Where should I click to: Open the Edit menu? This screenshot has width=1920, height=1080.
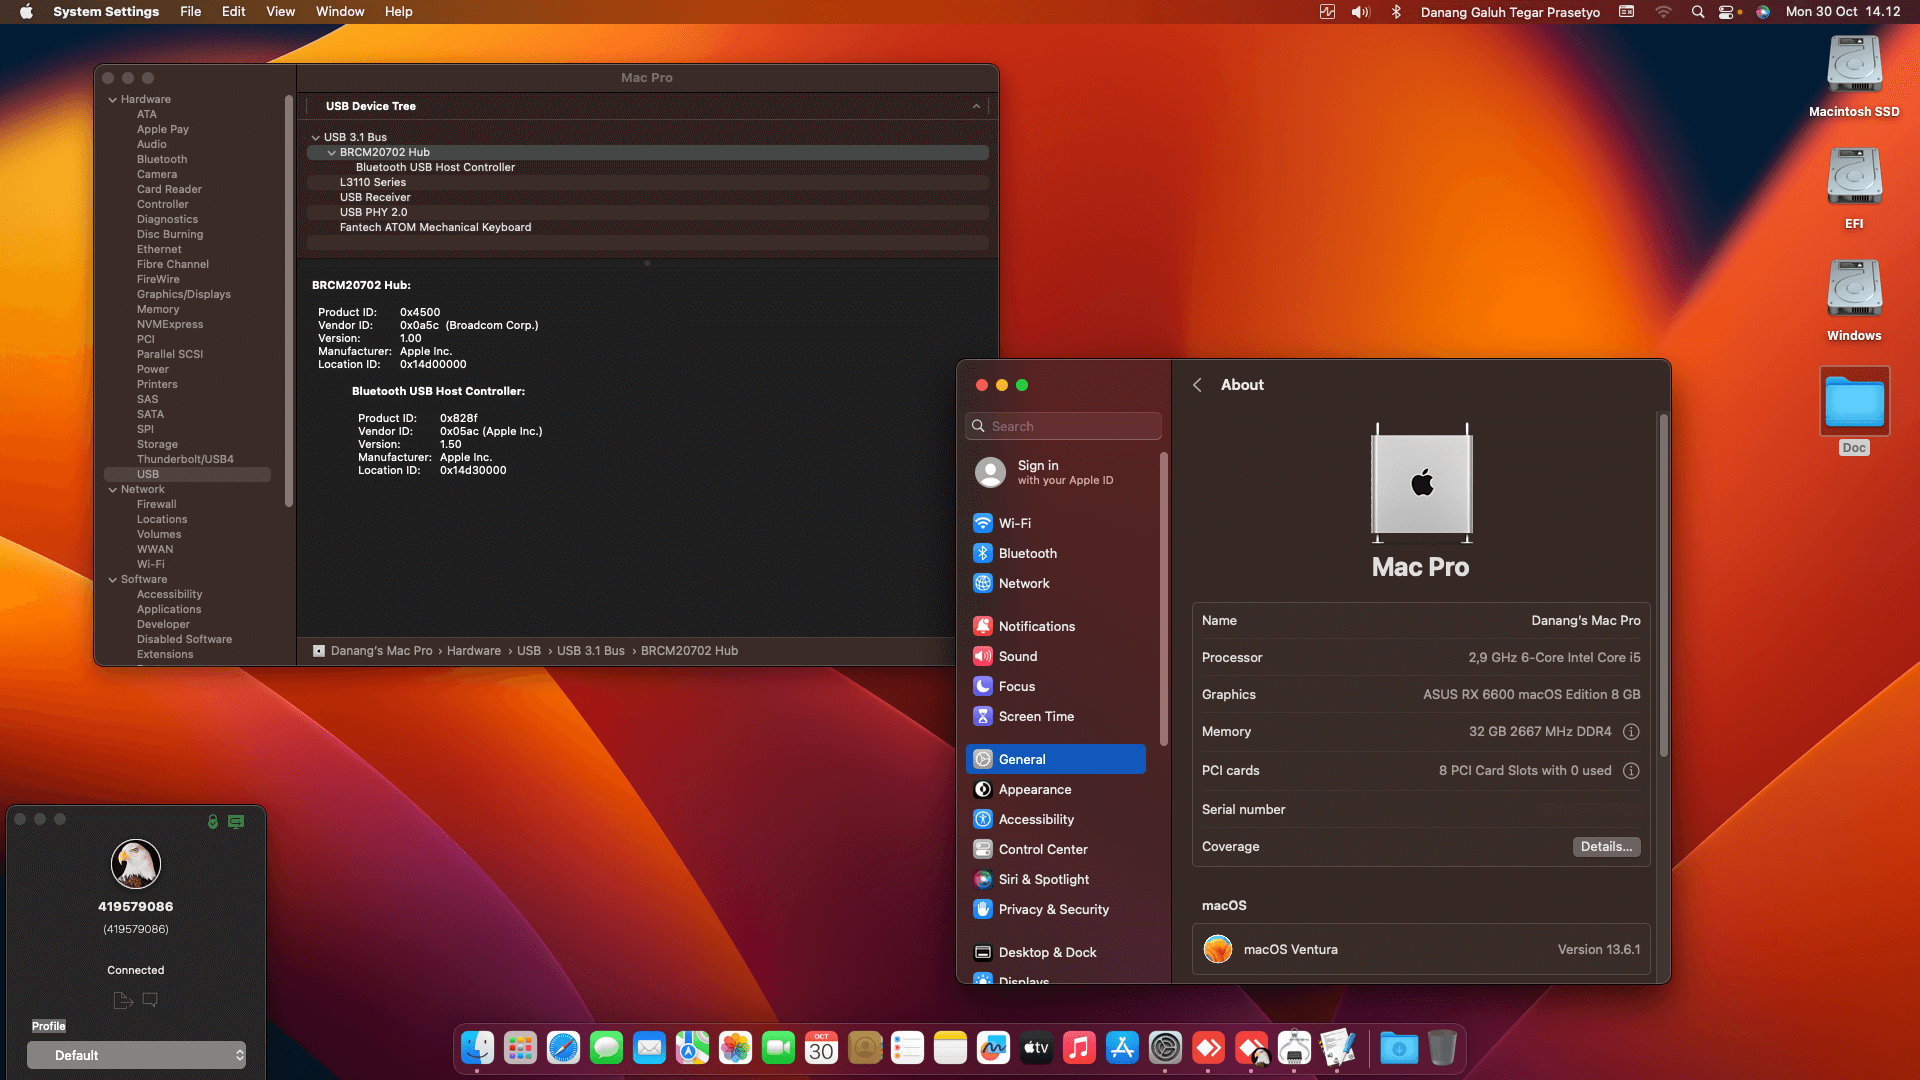(x=233, y=12)
